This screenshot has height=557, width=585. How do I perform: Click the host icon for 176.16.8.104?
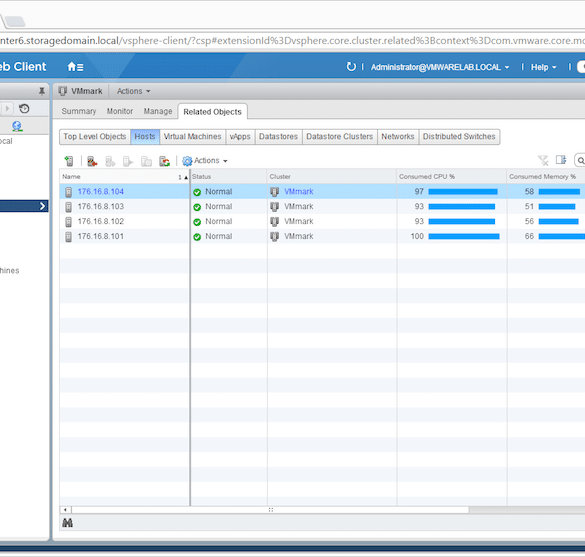pyautogui.click(x=68, y=192)
